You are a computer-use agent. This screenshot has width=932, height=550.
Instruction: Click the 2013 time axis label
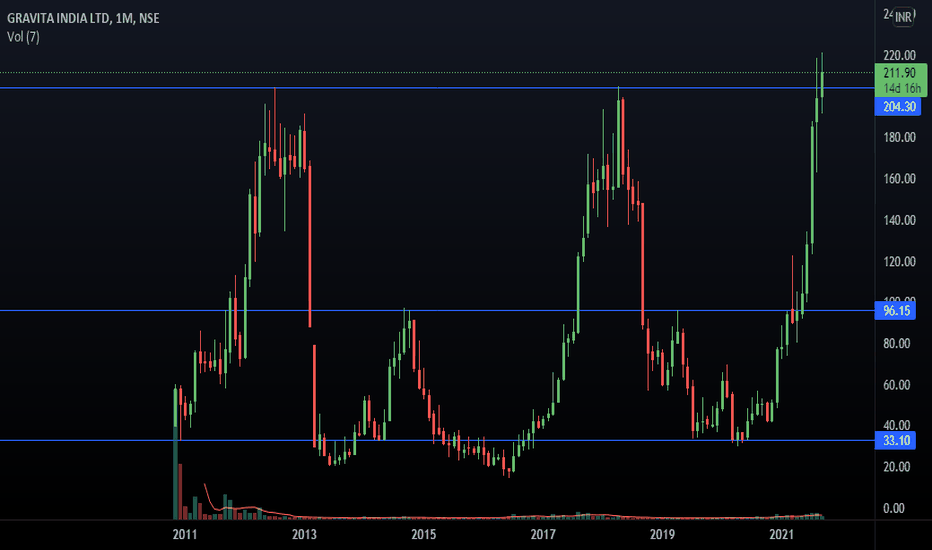point(304,535)
